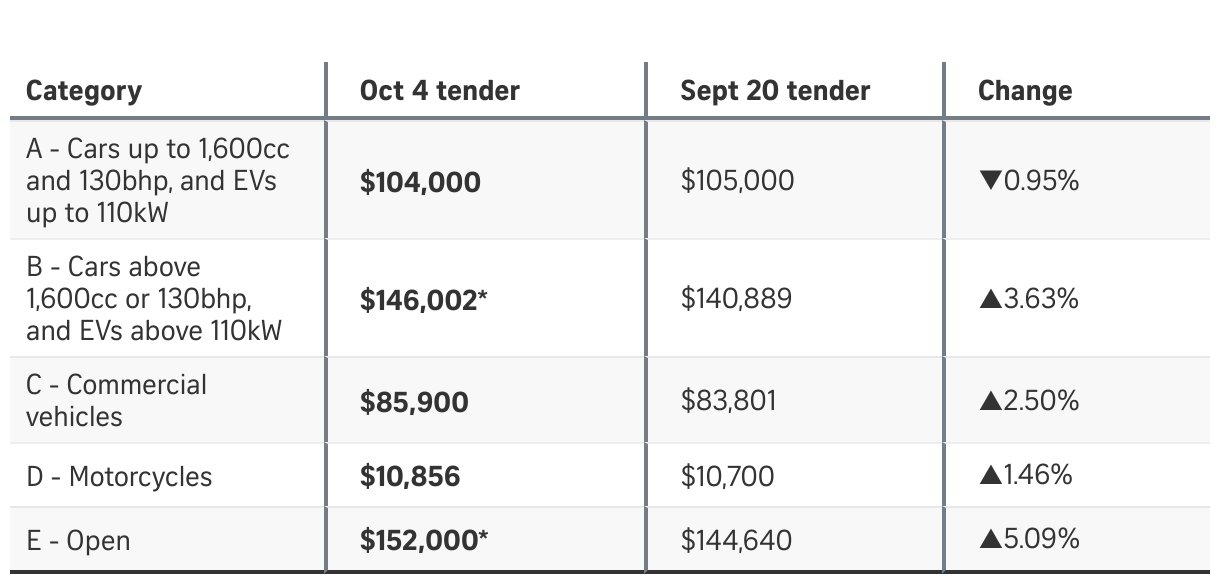Click the $10,856 motorcycles price
This screenshot has width=1220, height=584.
point(410,476)
